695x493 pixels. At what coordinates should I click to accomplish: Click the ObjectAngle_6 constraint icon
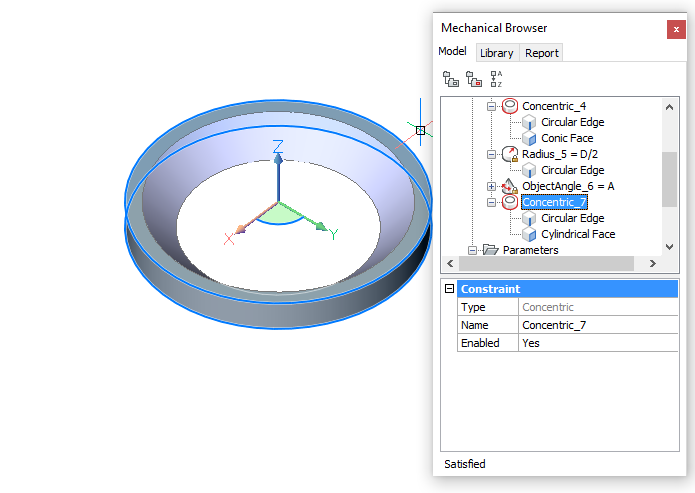click(x=509, y=186)
